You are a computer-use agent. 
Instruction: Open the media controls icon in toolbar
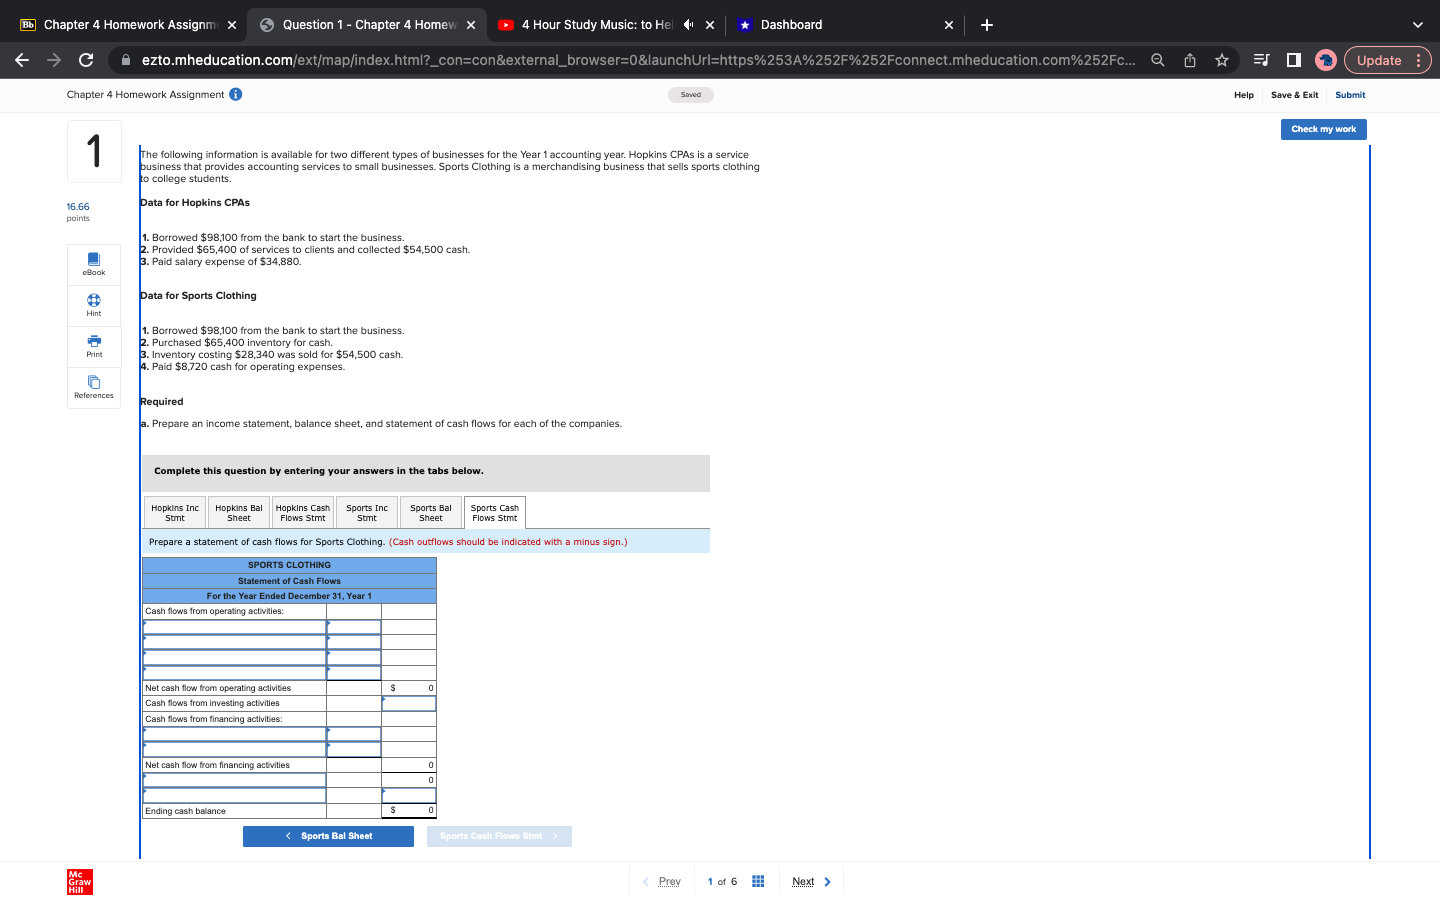(x=1262, y=60)
